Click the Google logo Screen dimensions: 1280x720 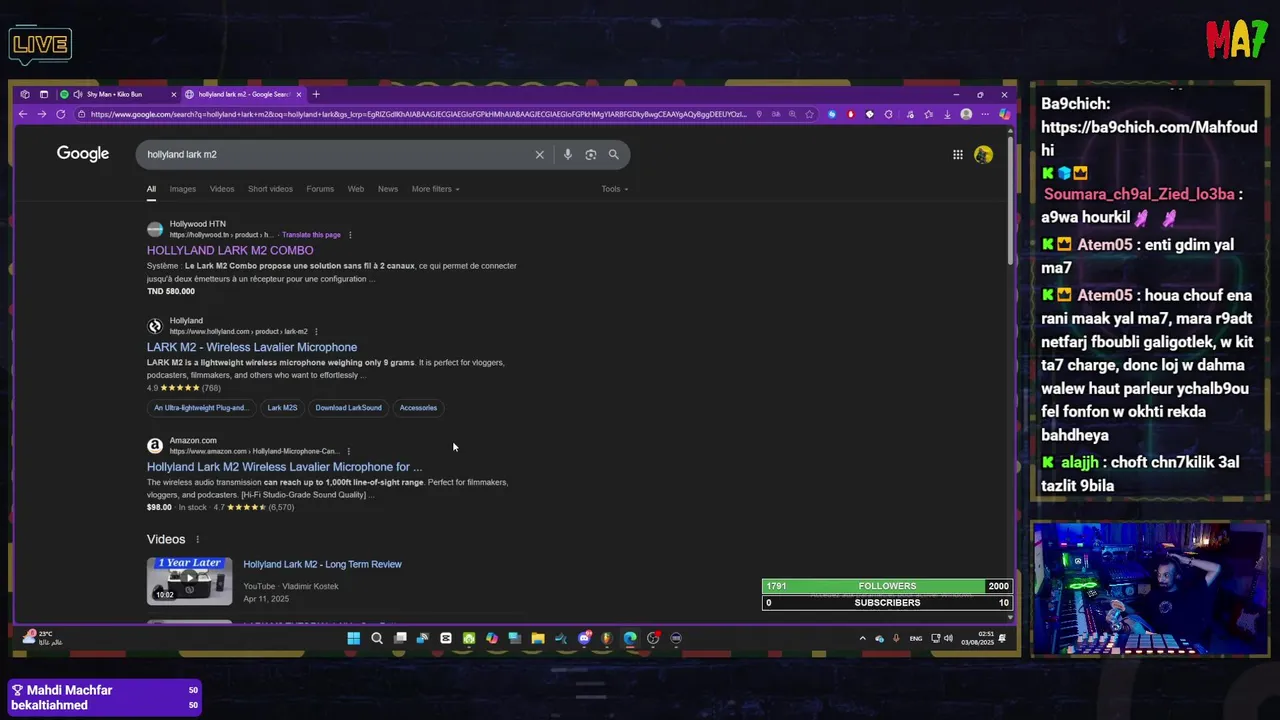(x=83, y=153)
